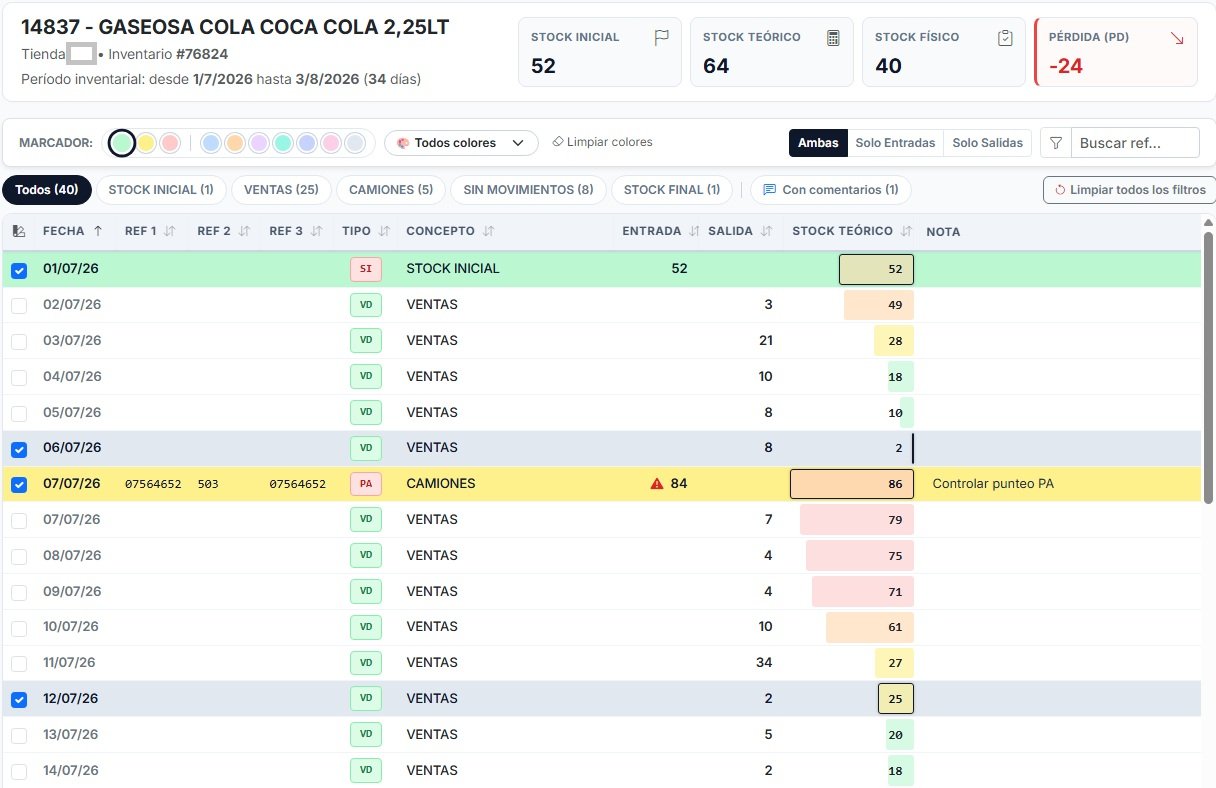1216x788 pixels.
Task: Click the VD badge on the 14/07/26 row
Action: (366, 771)
